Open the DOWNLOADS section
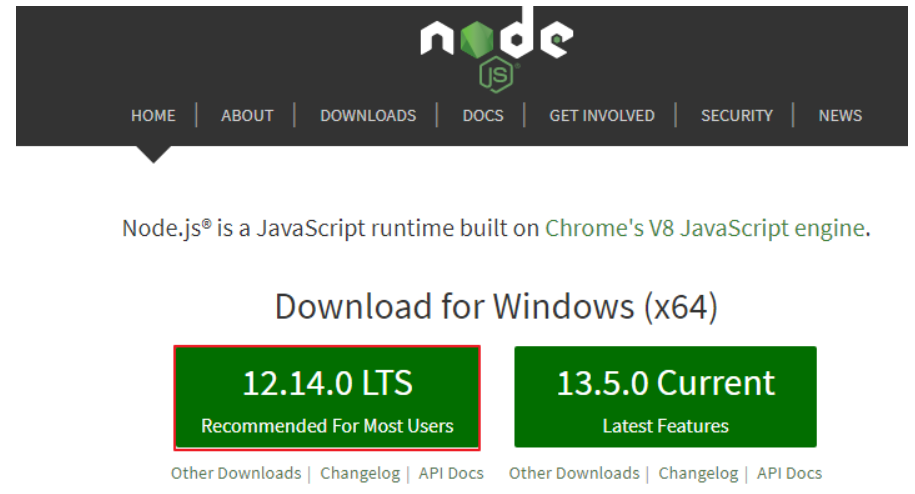The width and height of the screenshot is (915, 494). pos(368,115)
